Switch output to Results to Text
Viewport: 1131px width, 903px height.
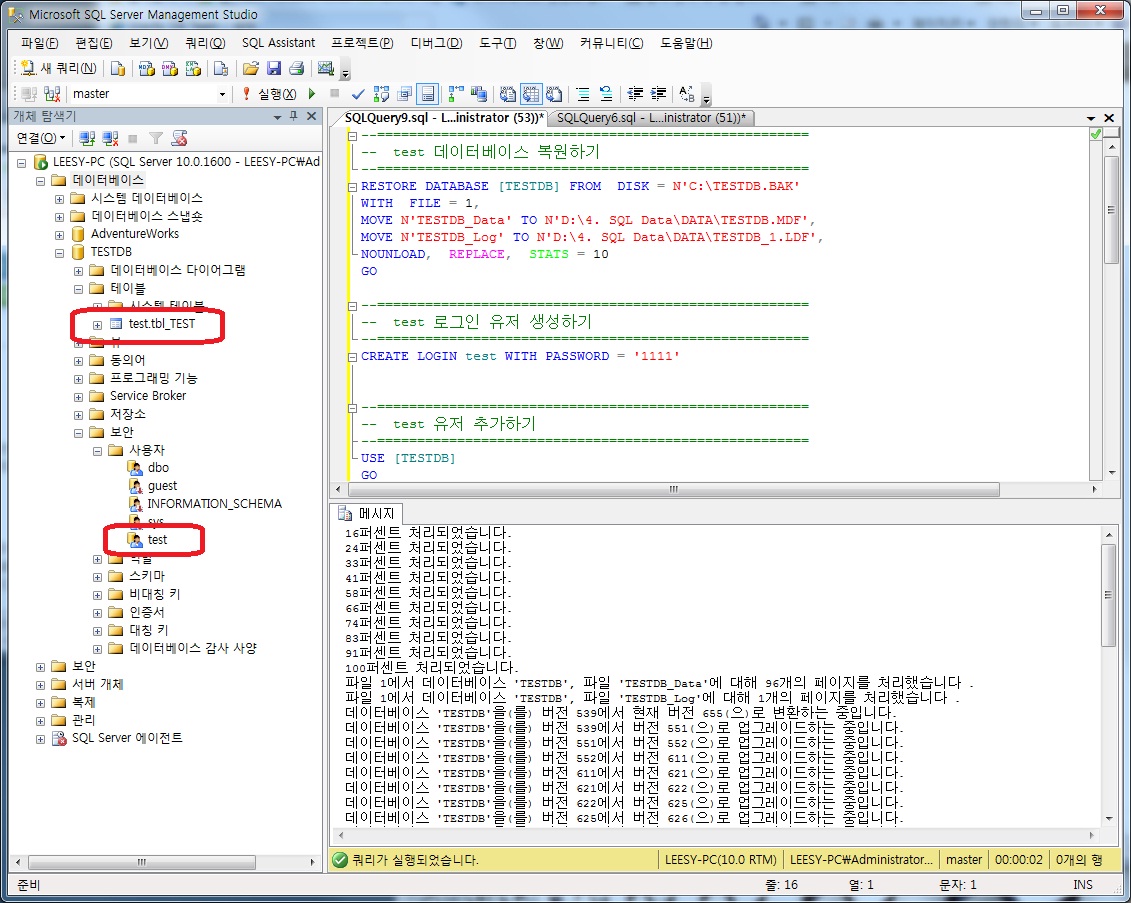point(508,94)
